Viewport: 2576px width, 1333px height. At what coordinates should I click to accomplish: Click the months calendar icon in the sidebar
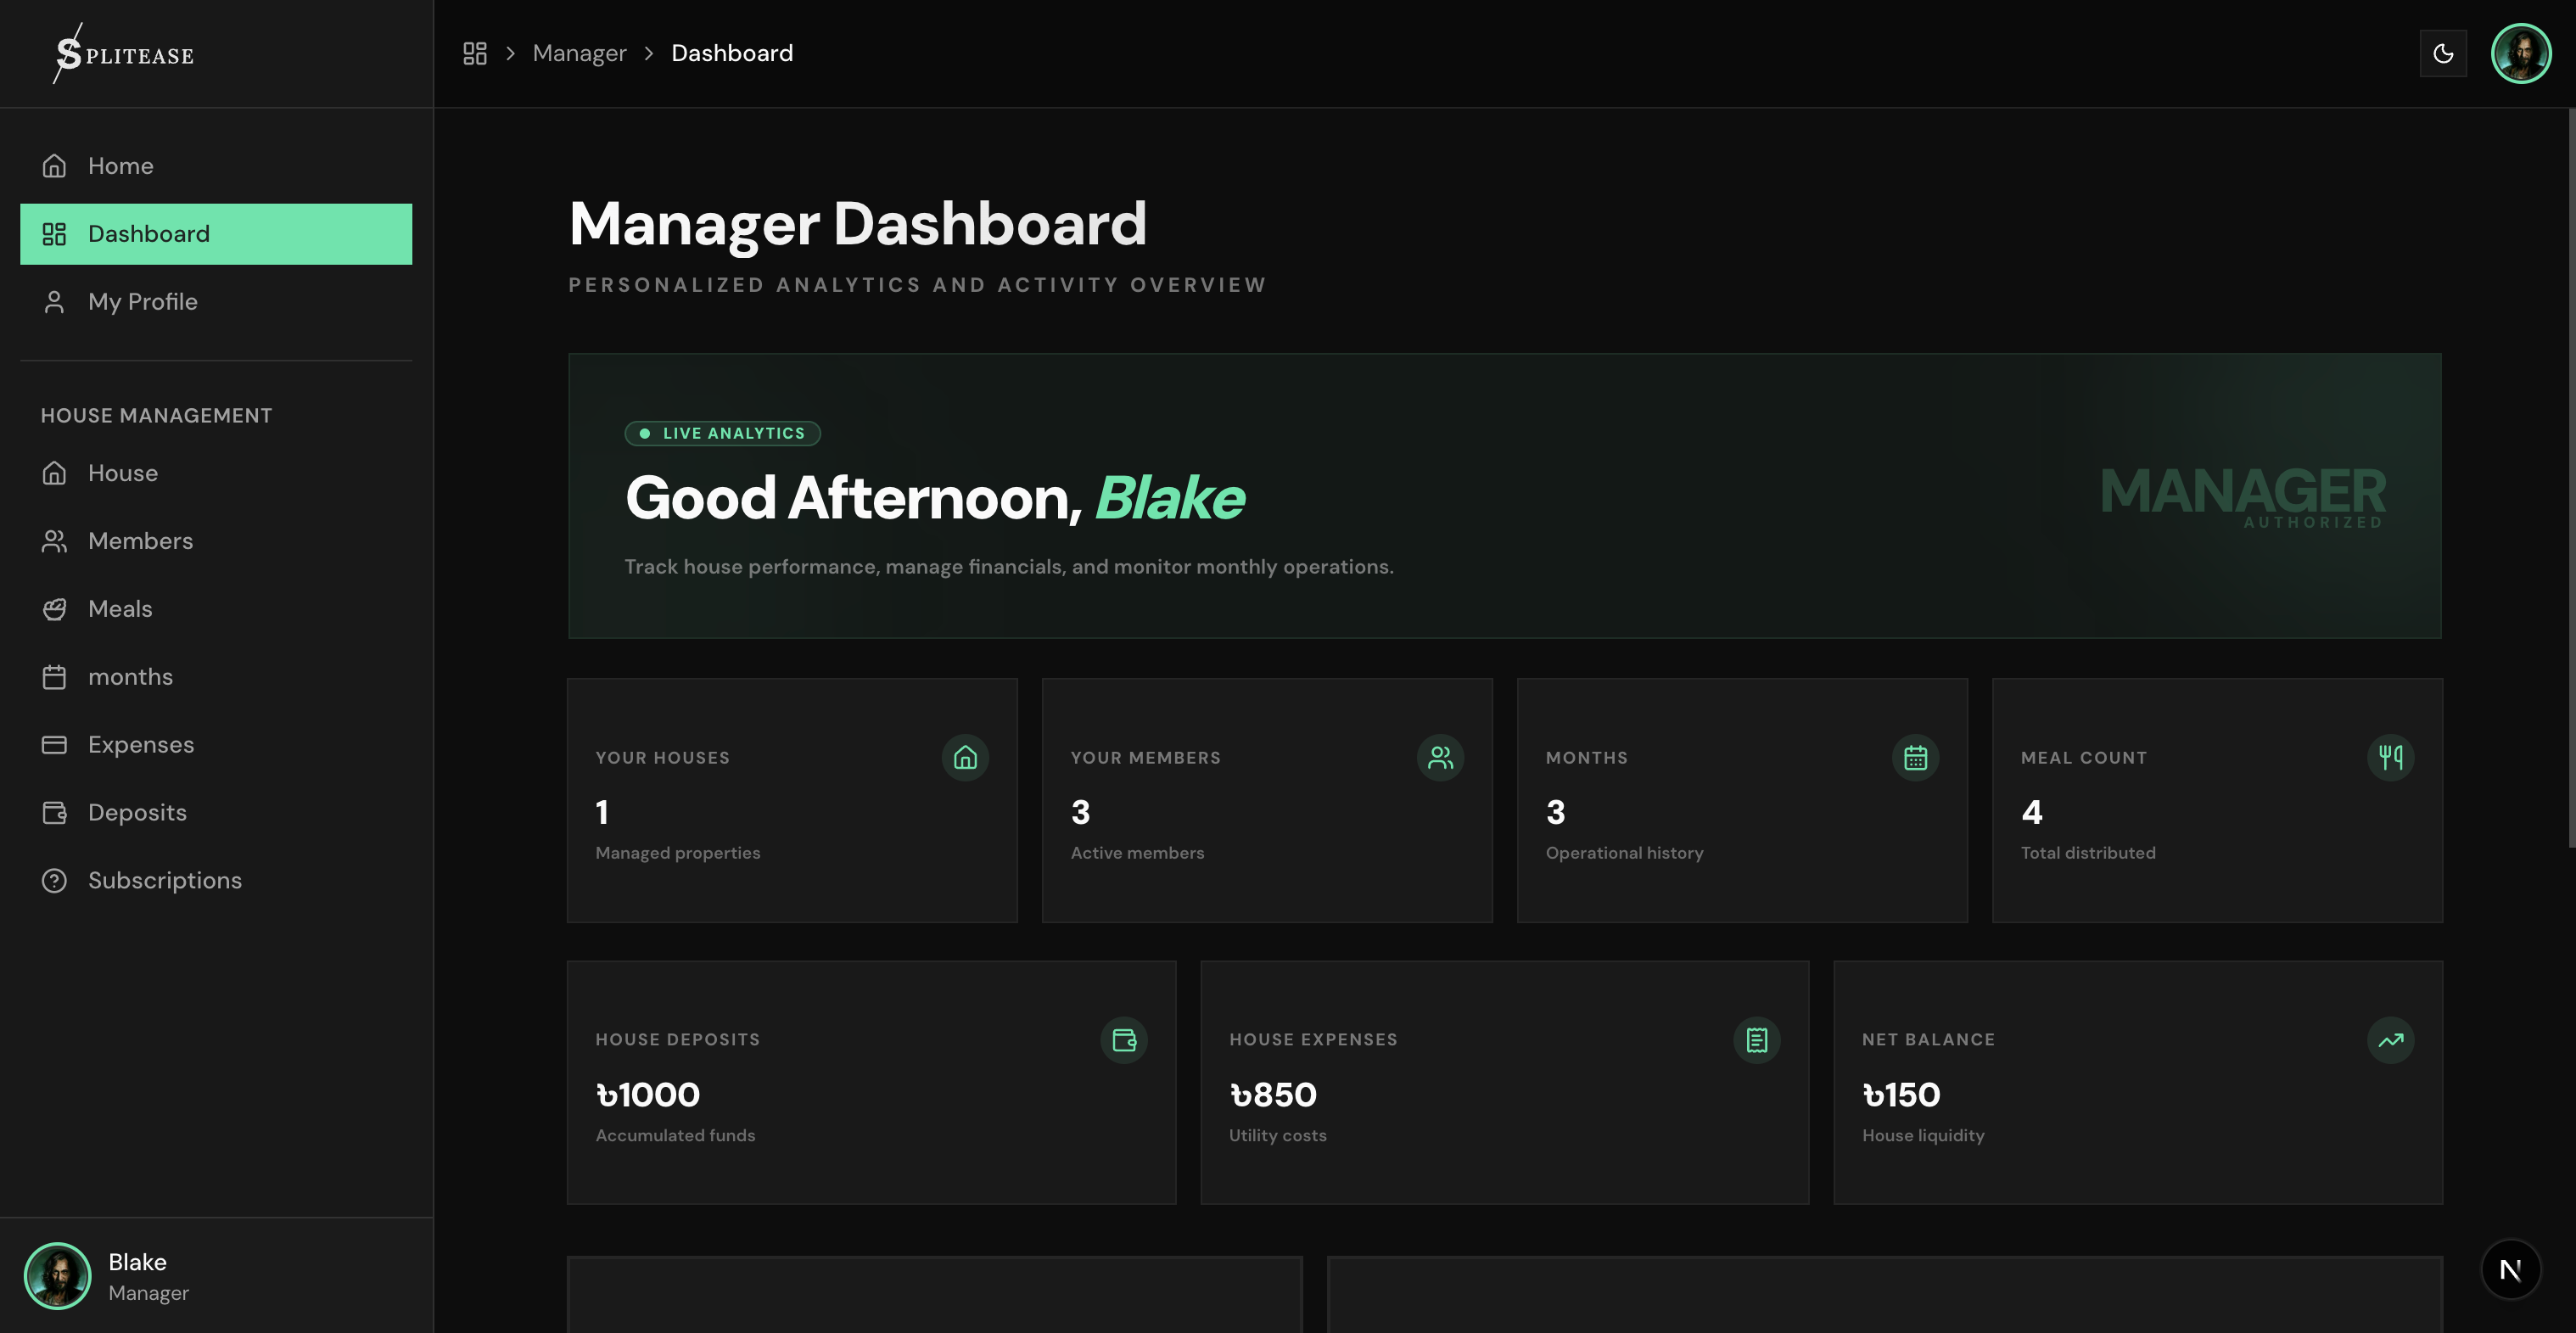point(54,677)
